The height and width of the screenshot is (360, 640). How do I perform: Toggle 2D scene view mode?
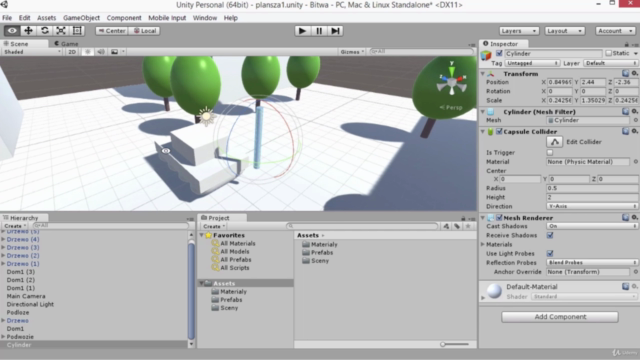coord(72,52)
